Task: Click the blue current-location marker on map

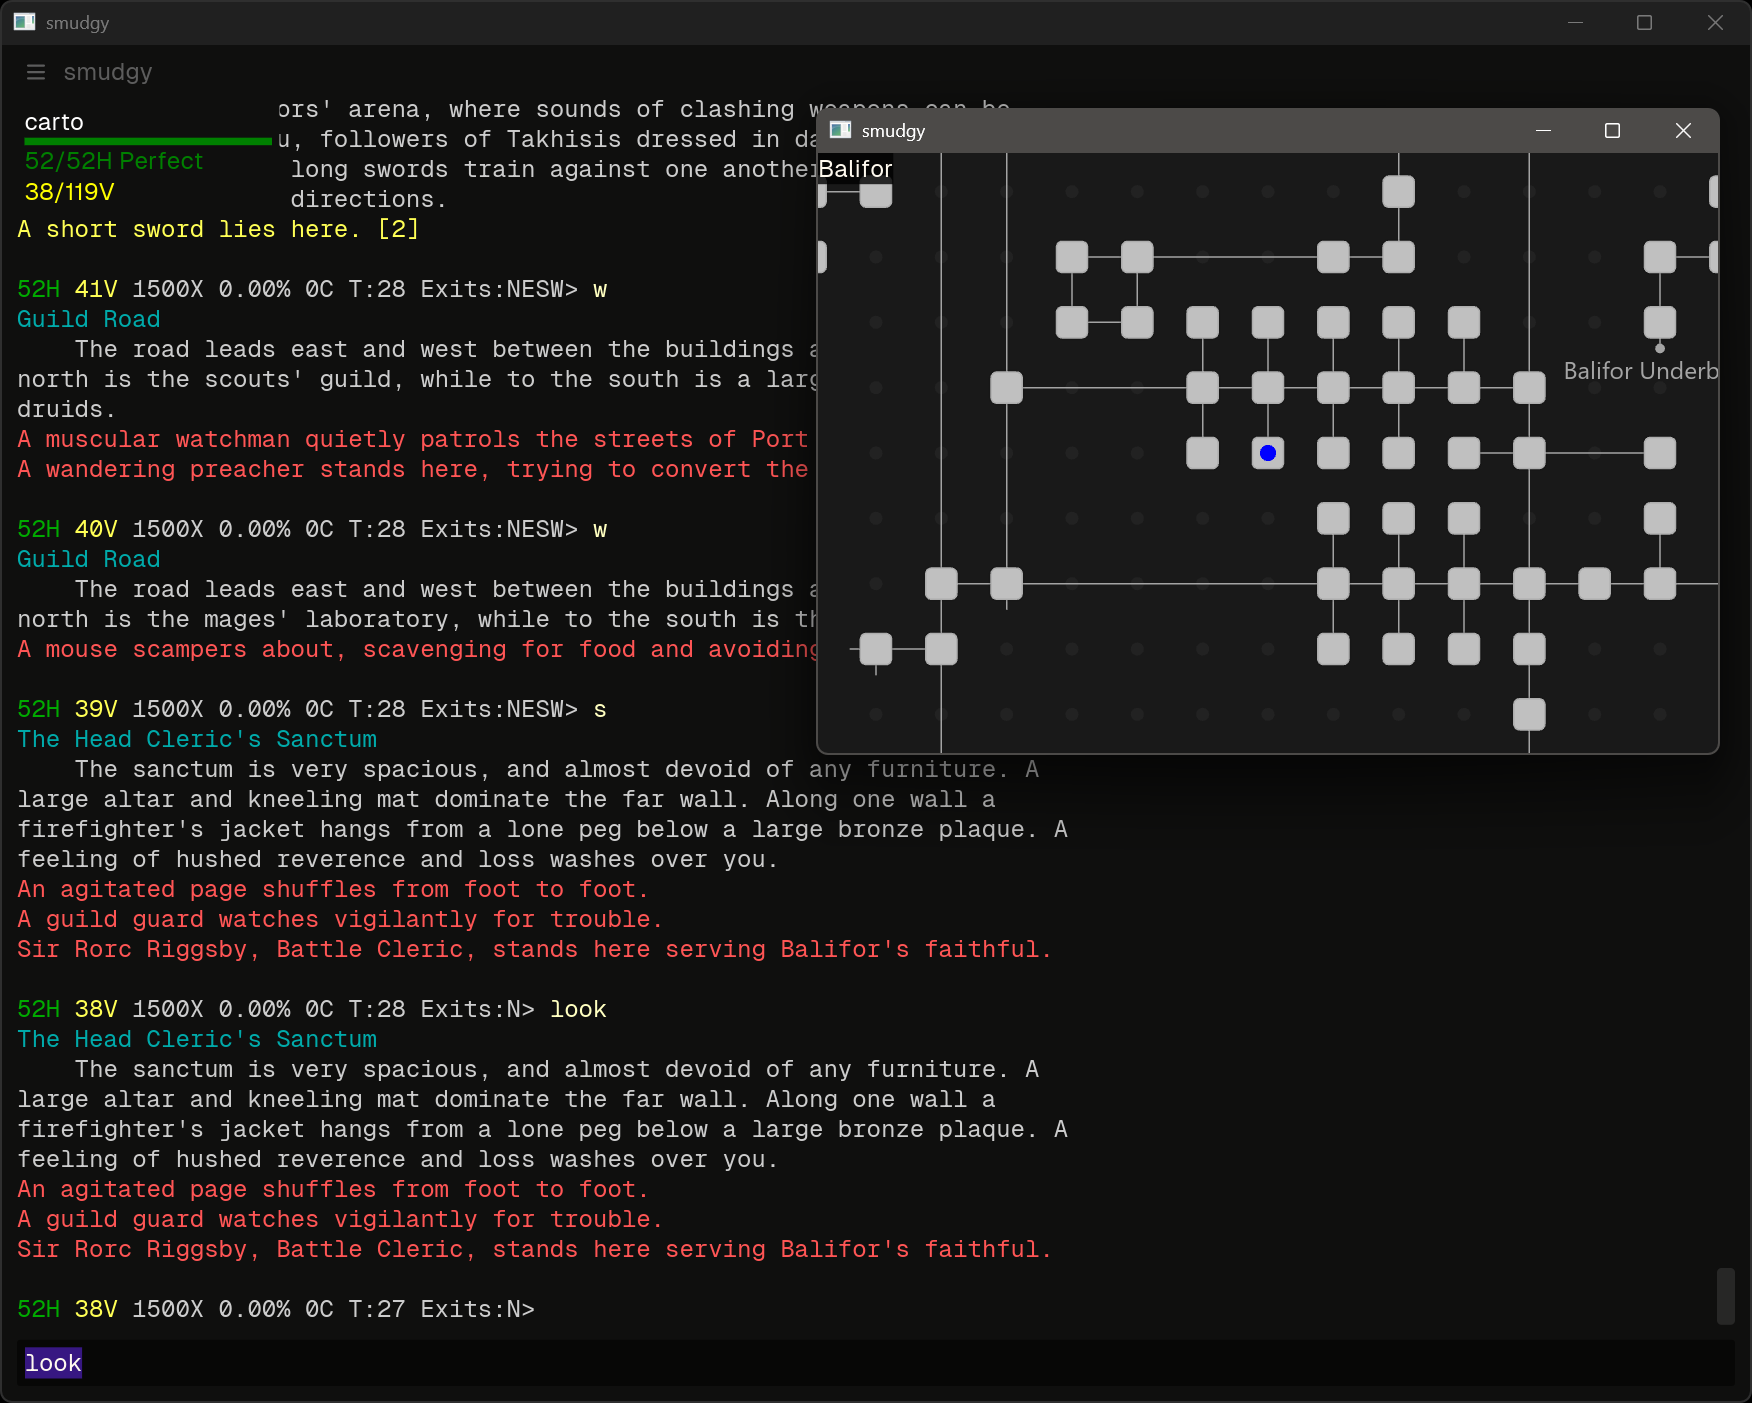Action: (1267, 453)
